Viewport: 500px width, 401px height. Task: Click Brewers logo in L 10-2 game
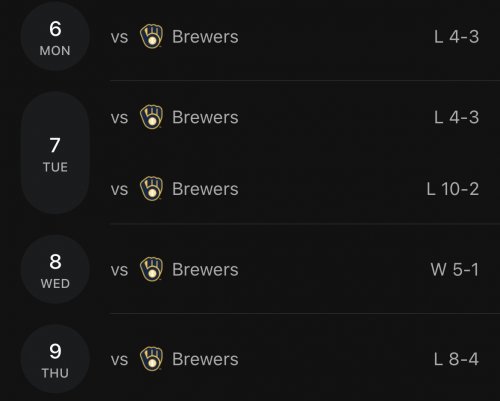coord(151,189)
